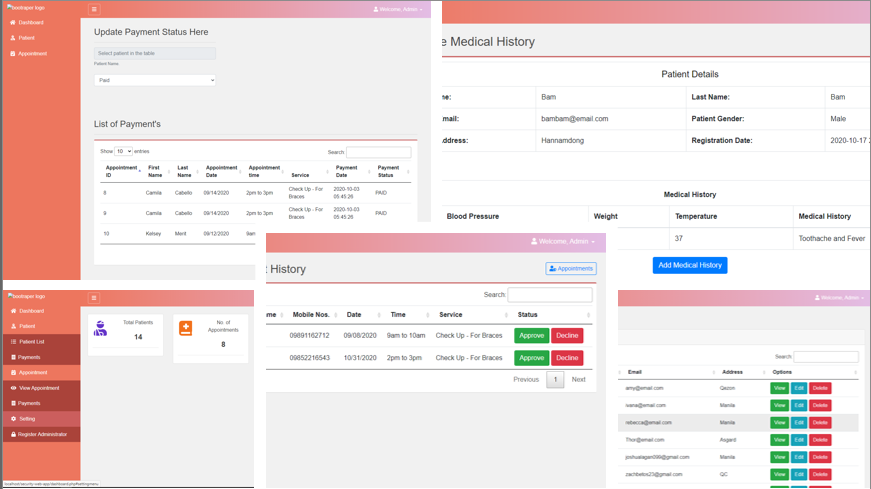871x489 pixels.
Task: Open Welcome, Admin menu on Update Payment Status page
Action: (398, 9)
